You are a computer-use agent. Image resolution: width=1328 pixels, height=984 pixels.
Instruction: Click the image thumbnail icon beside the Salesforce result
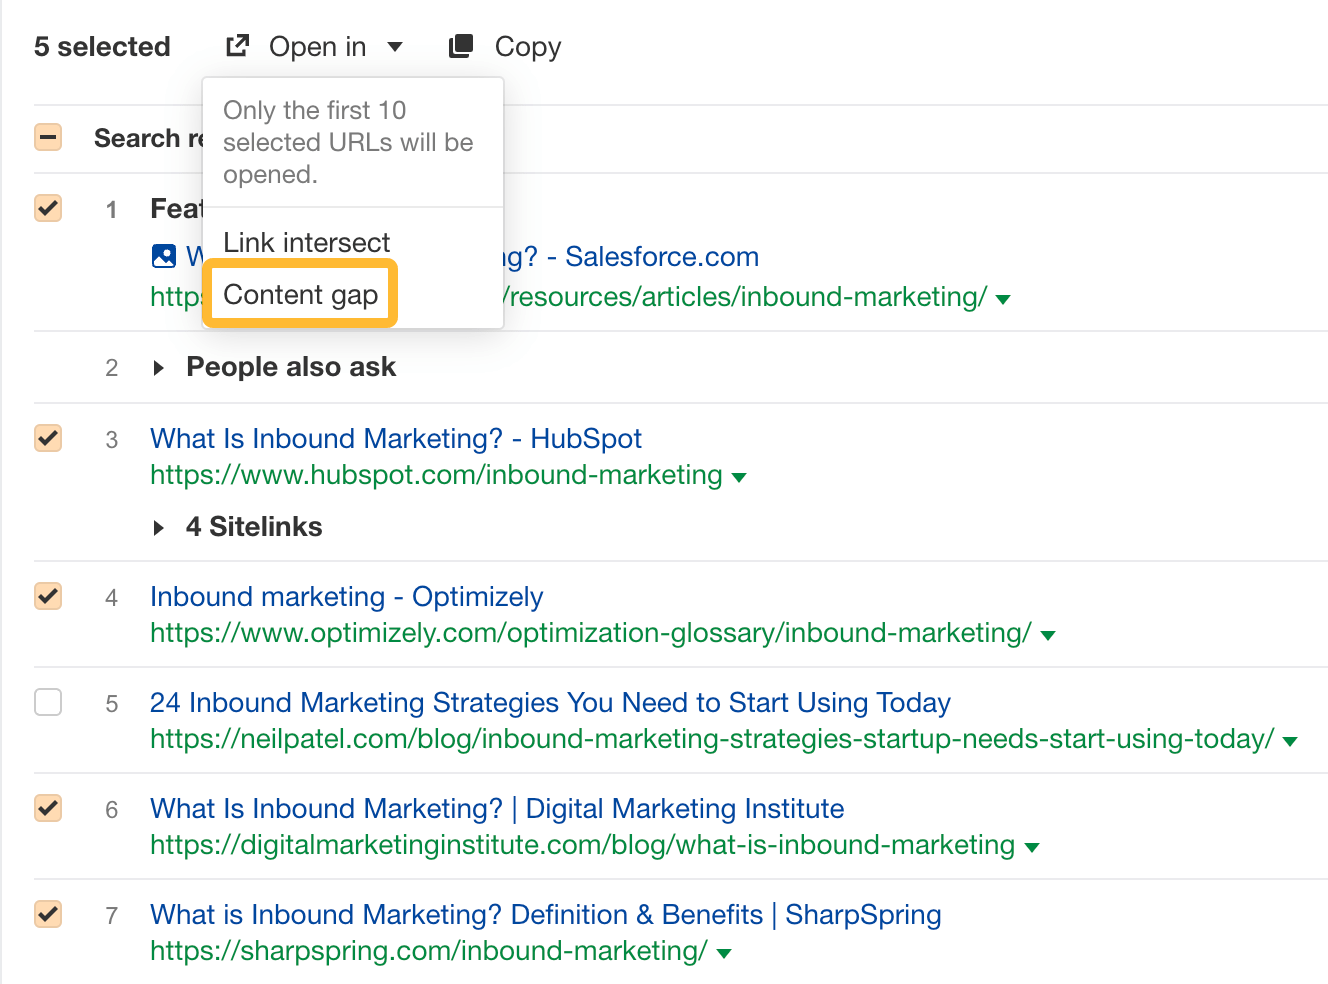pyautogui.click(x=164, y=256)
